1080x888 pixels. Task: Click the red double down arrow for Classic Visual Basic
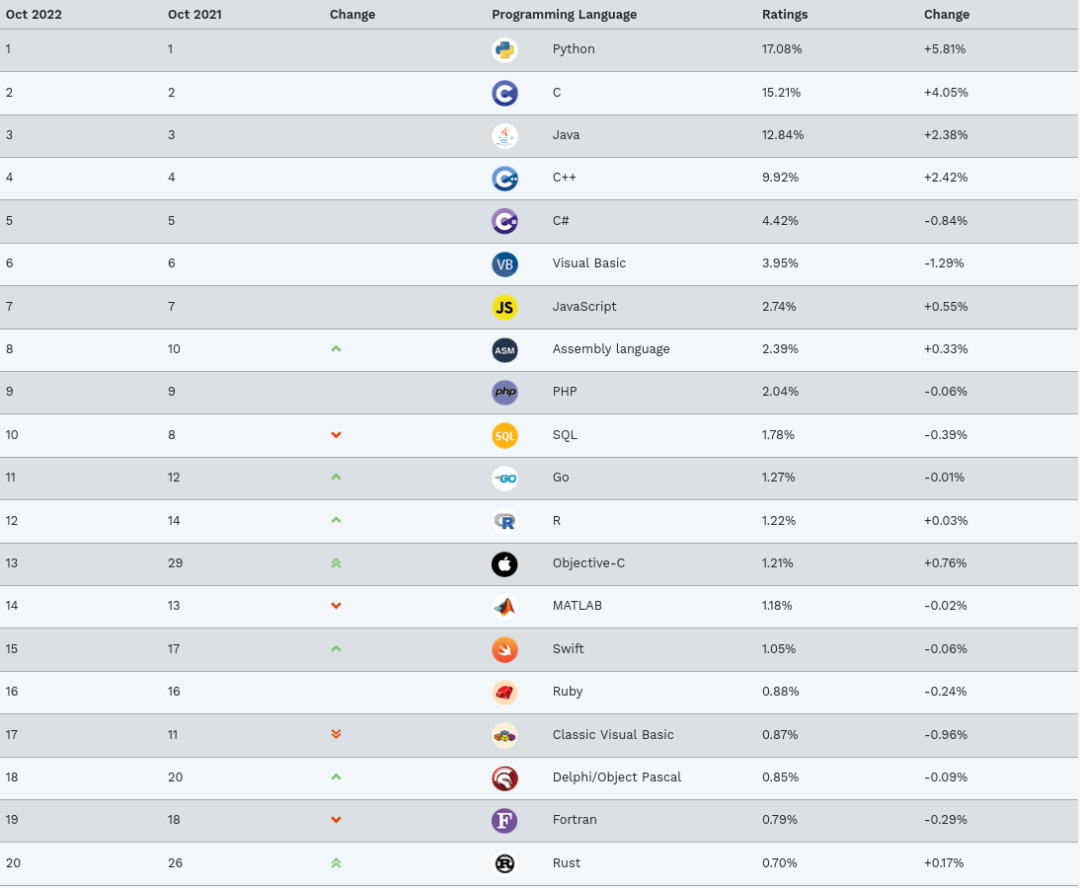click(x=336, y=734)
